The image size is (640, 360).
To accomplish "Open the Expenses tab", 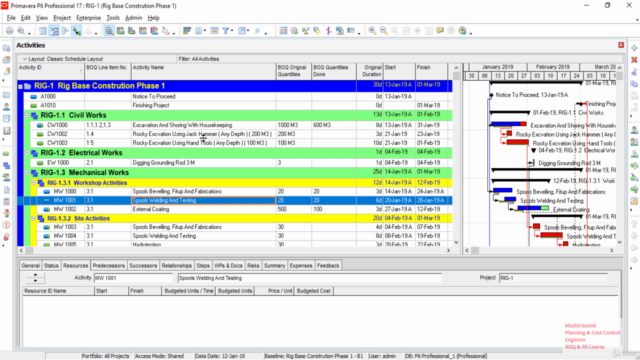I will click(x=301, y=266).
